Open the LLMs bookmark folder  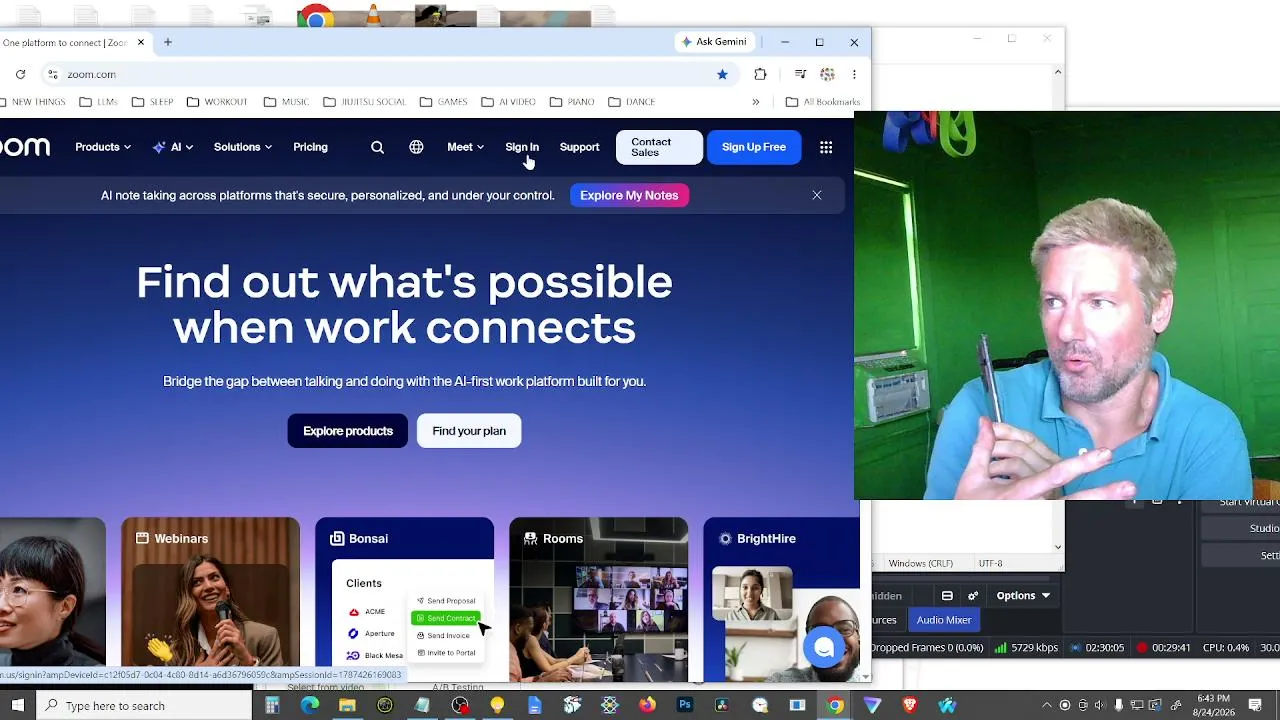click(99, 102)
